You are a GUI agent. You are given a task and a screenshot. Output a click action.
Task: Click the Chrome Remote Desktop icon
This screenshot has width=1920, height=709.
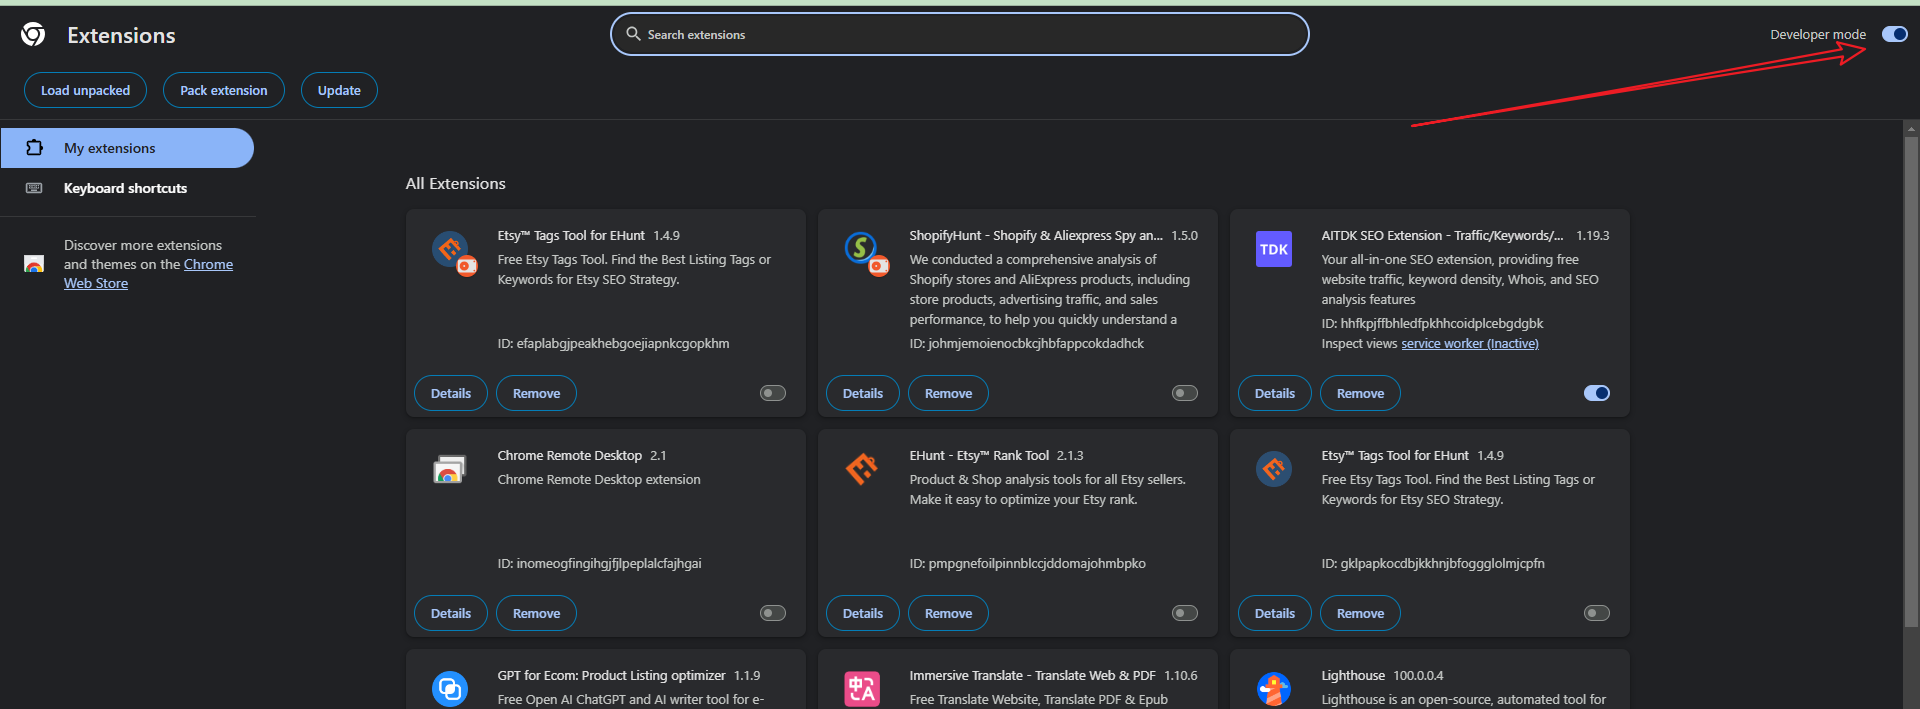tap(450, 468)
